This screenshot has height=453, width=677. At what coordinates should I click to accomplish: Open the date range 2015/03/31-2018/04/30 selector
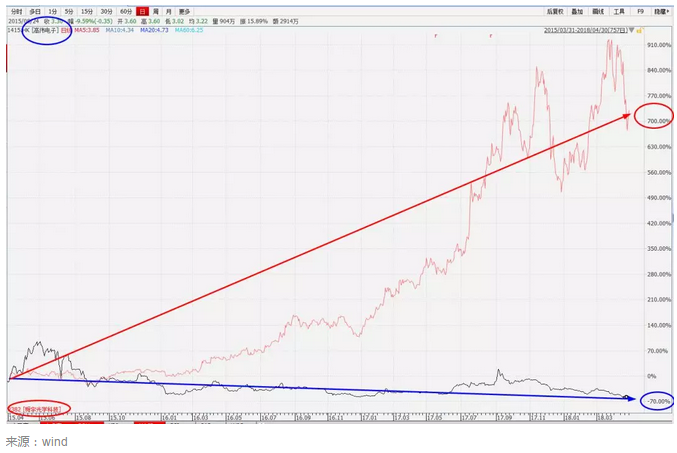pyautogui.click(x=586, y=31)
